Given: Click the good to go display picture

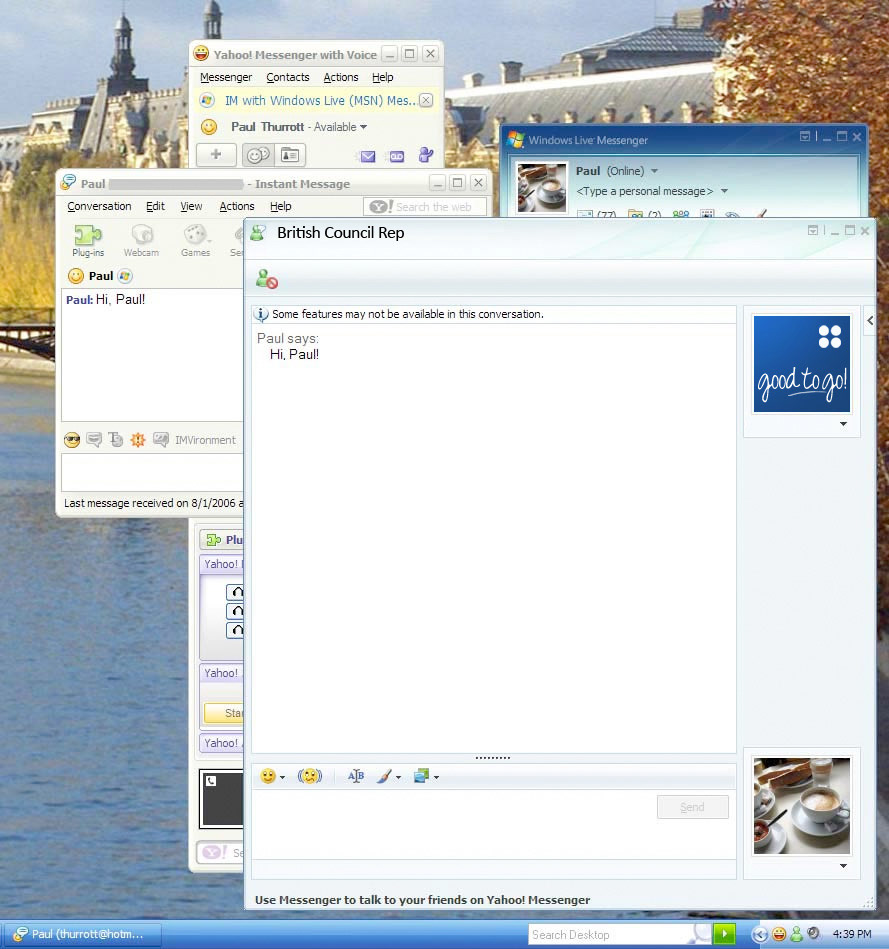Looking at the screenshot, I should pos(801,364).
